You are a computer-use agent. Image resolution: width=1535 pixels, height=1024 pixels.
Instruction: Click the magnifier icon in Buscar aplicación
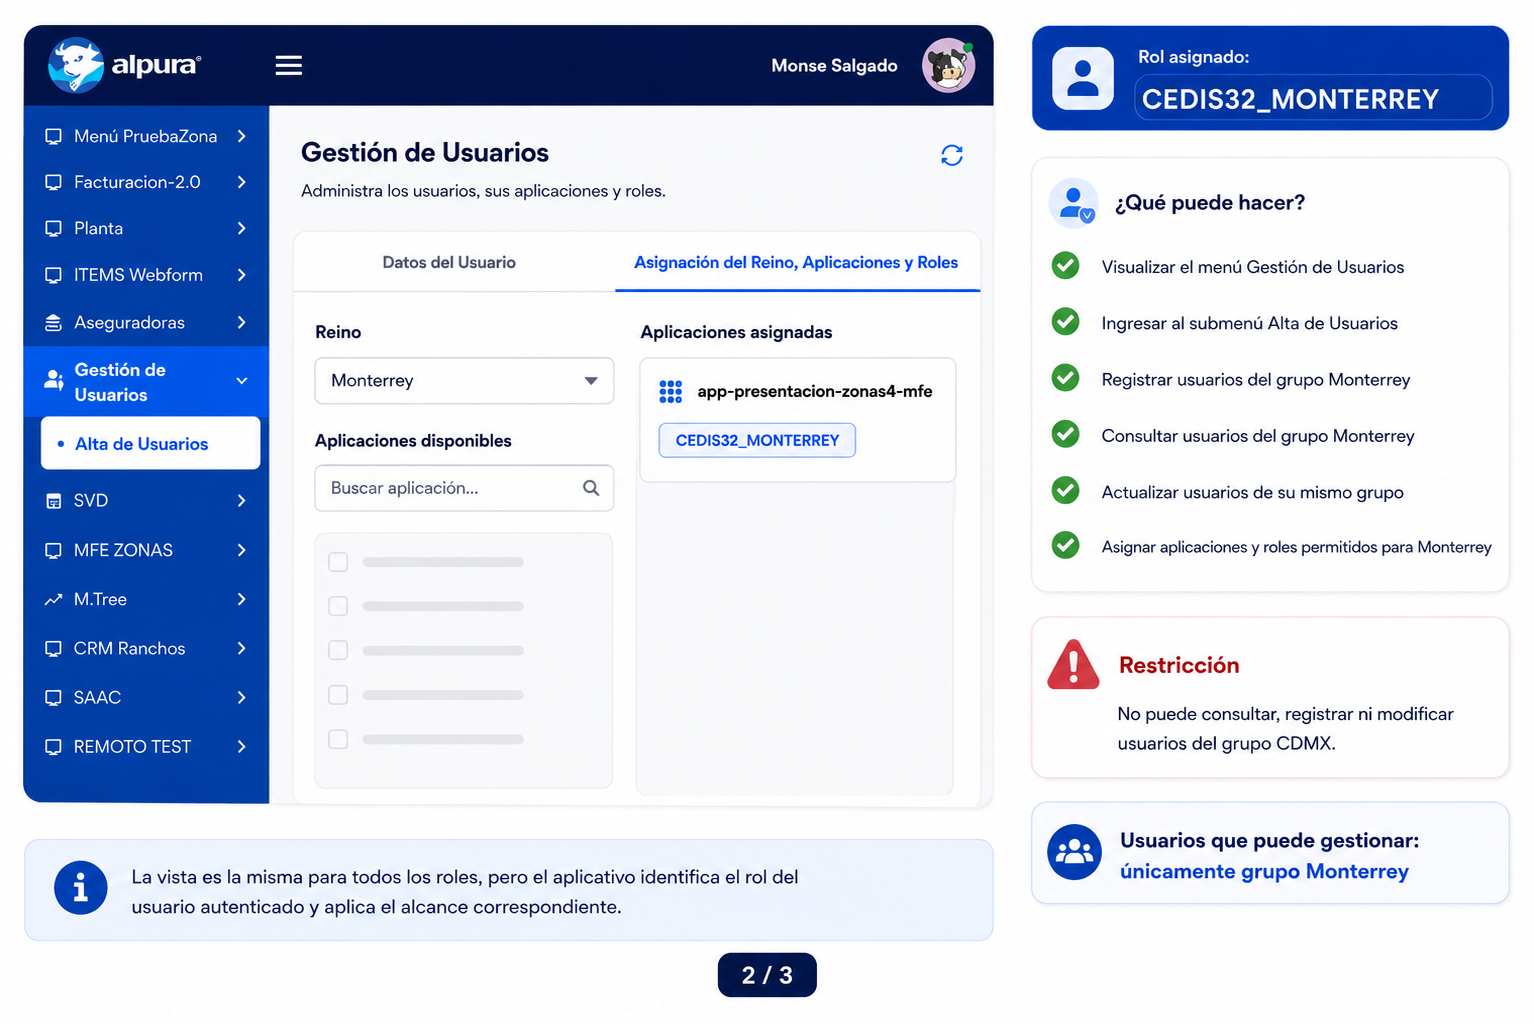tap(591, 488)
